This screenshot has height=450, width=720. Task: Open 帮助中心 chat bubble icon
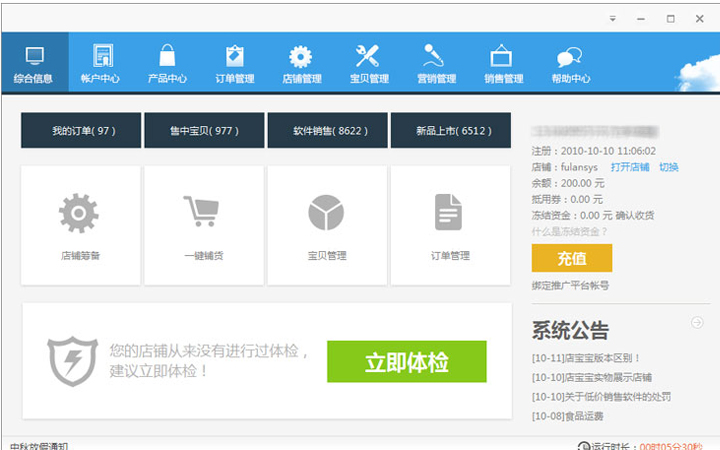pos(570,62)
